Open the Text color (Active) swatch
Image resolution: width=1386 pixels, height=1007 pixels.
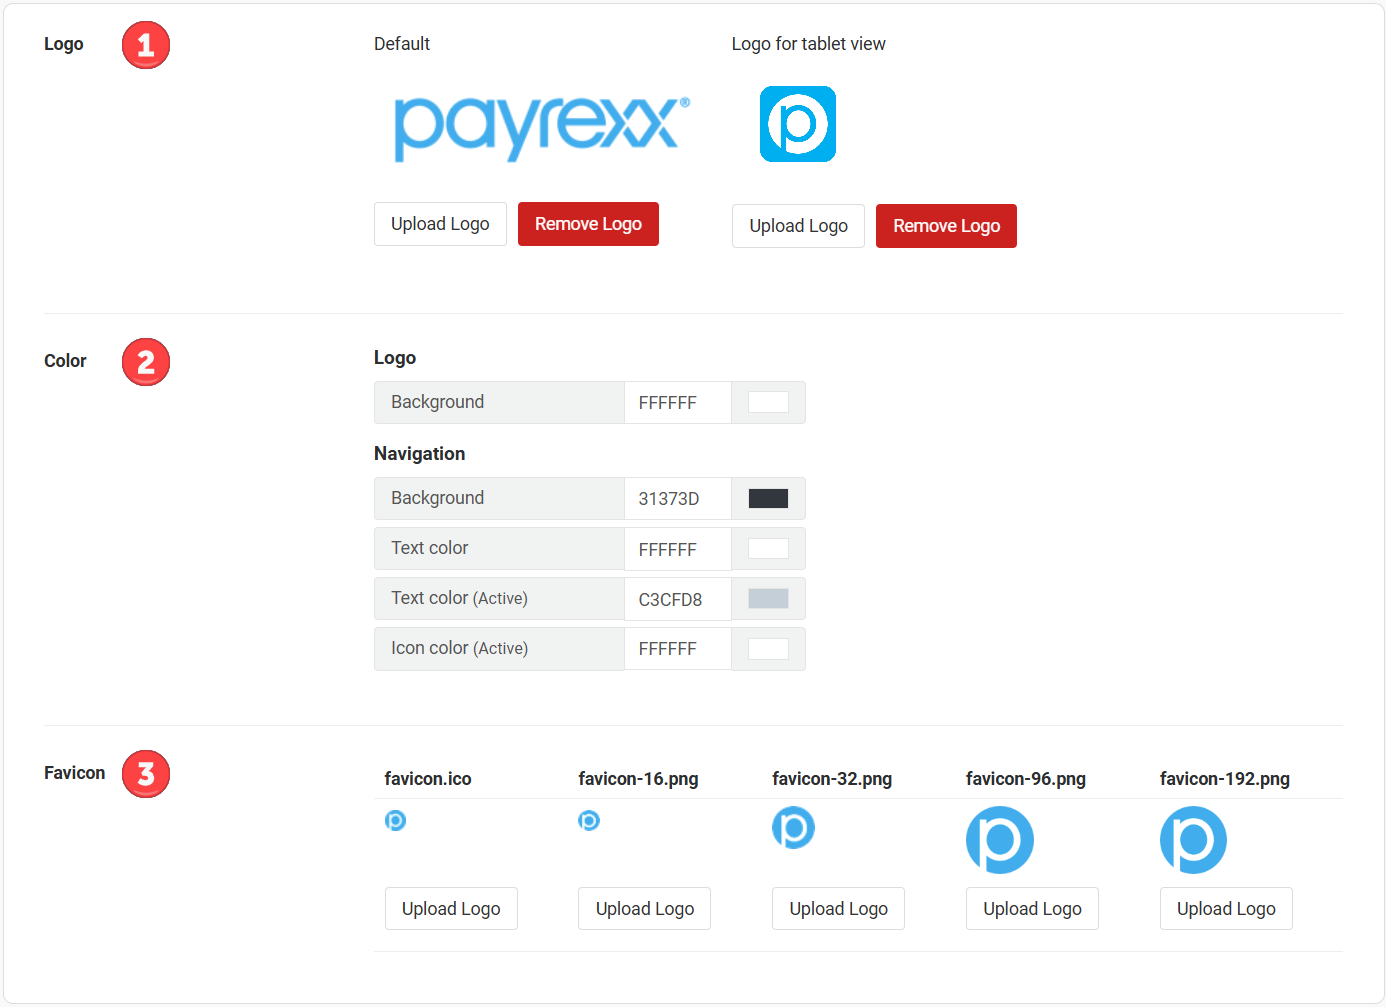tap(768, 598)
